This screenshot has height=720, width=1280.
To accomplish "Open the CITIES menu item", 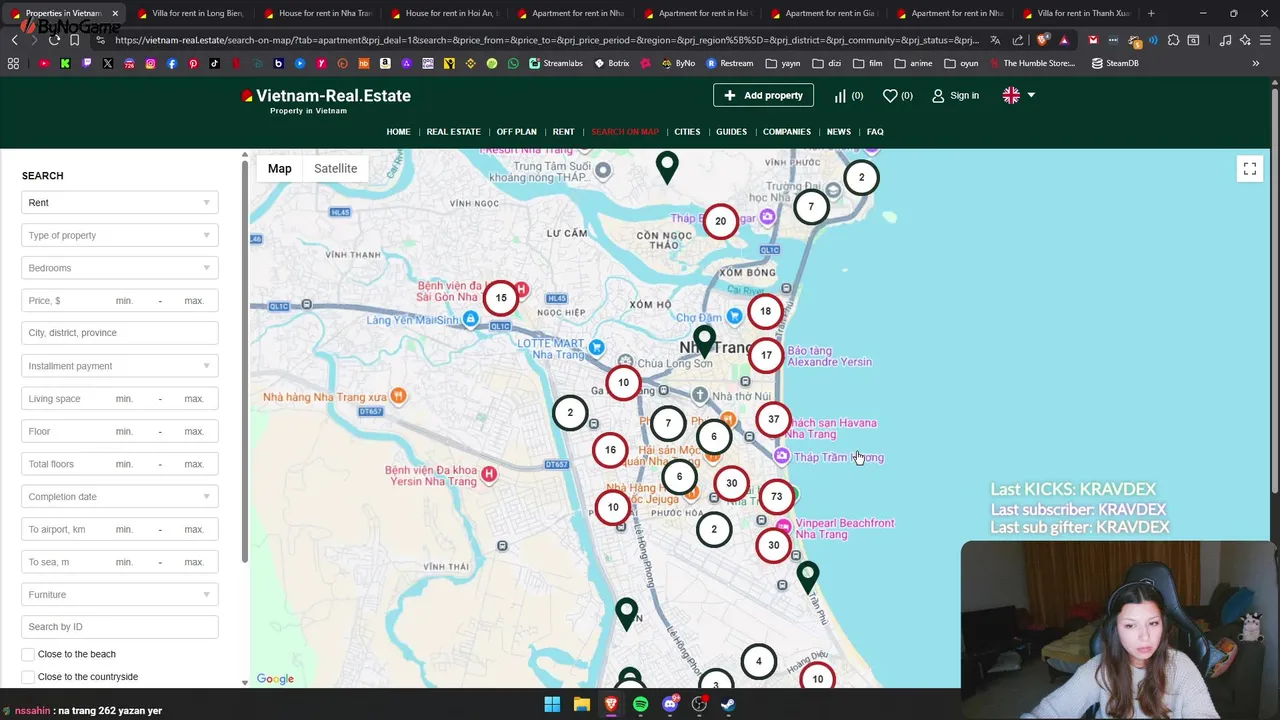I will 687,132.
